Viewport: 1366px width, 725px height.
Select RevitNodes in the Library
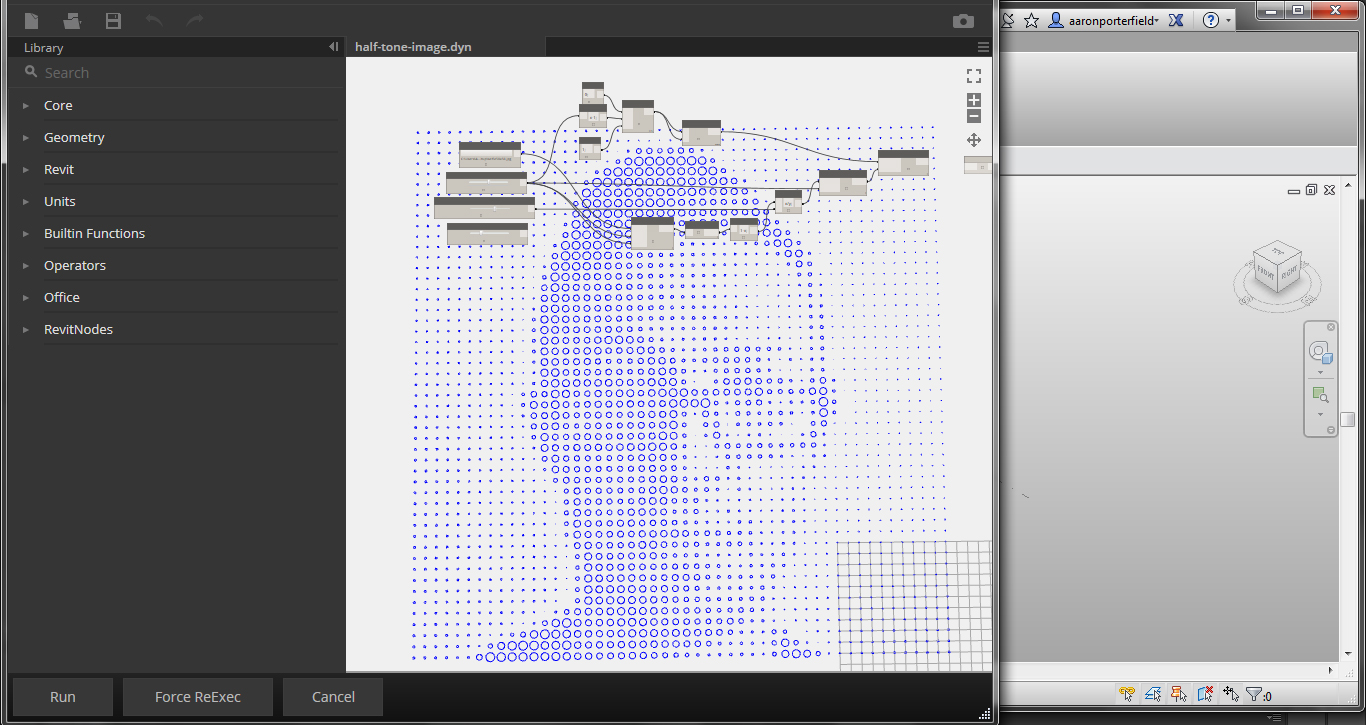(x=78, y=329)
